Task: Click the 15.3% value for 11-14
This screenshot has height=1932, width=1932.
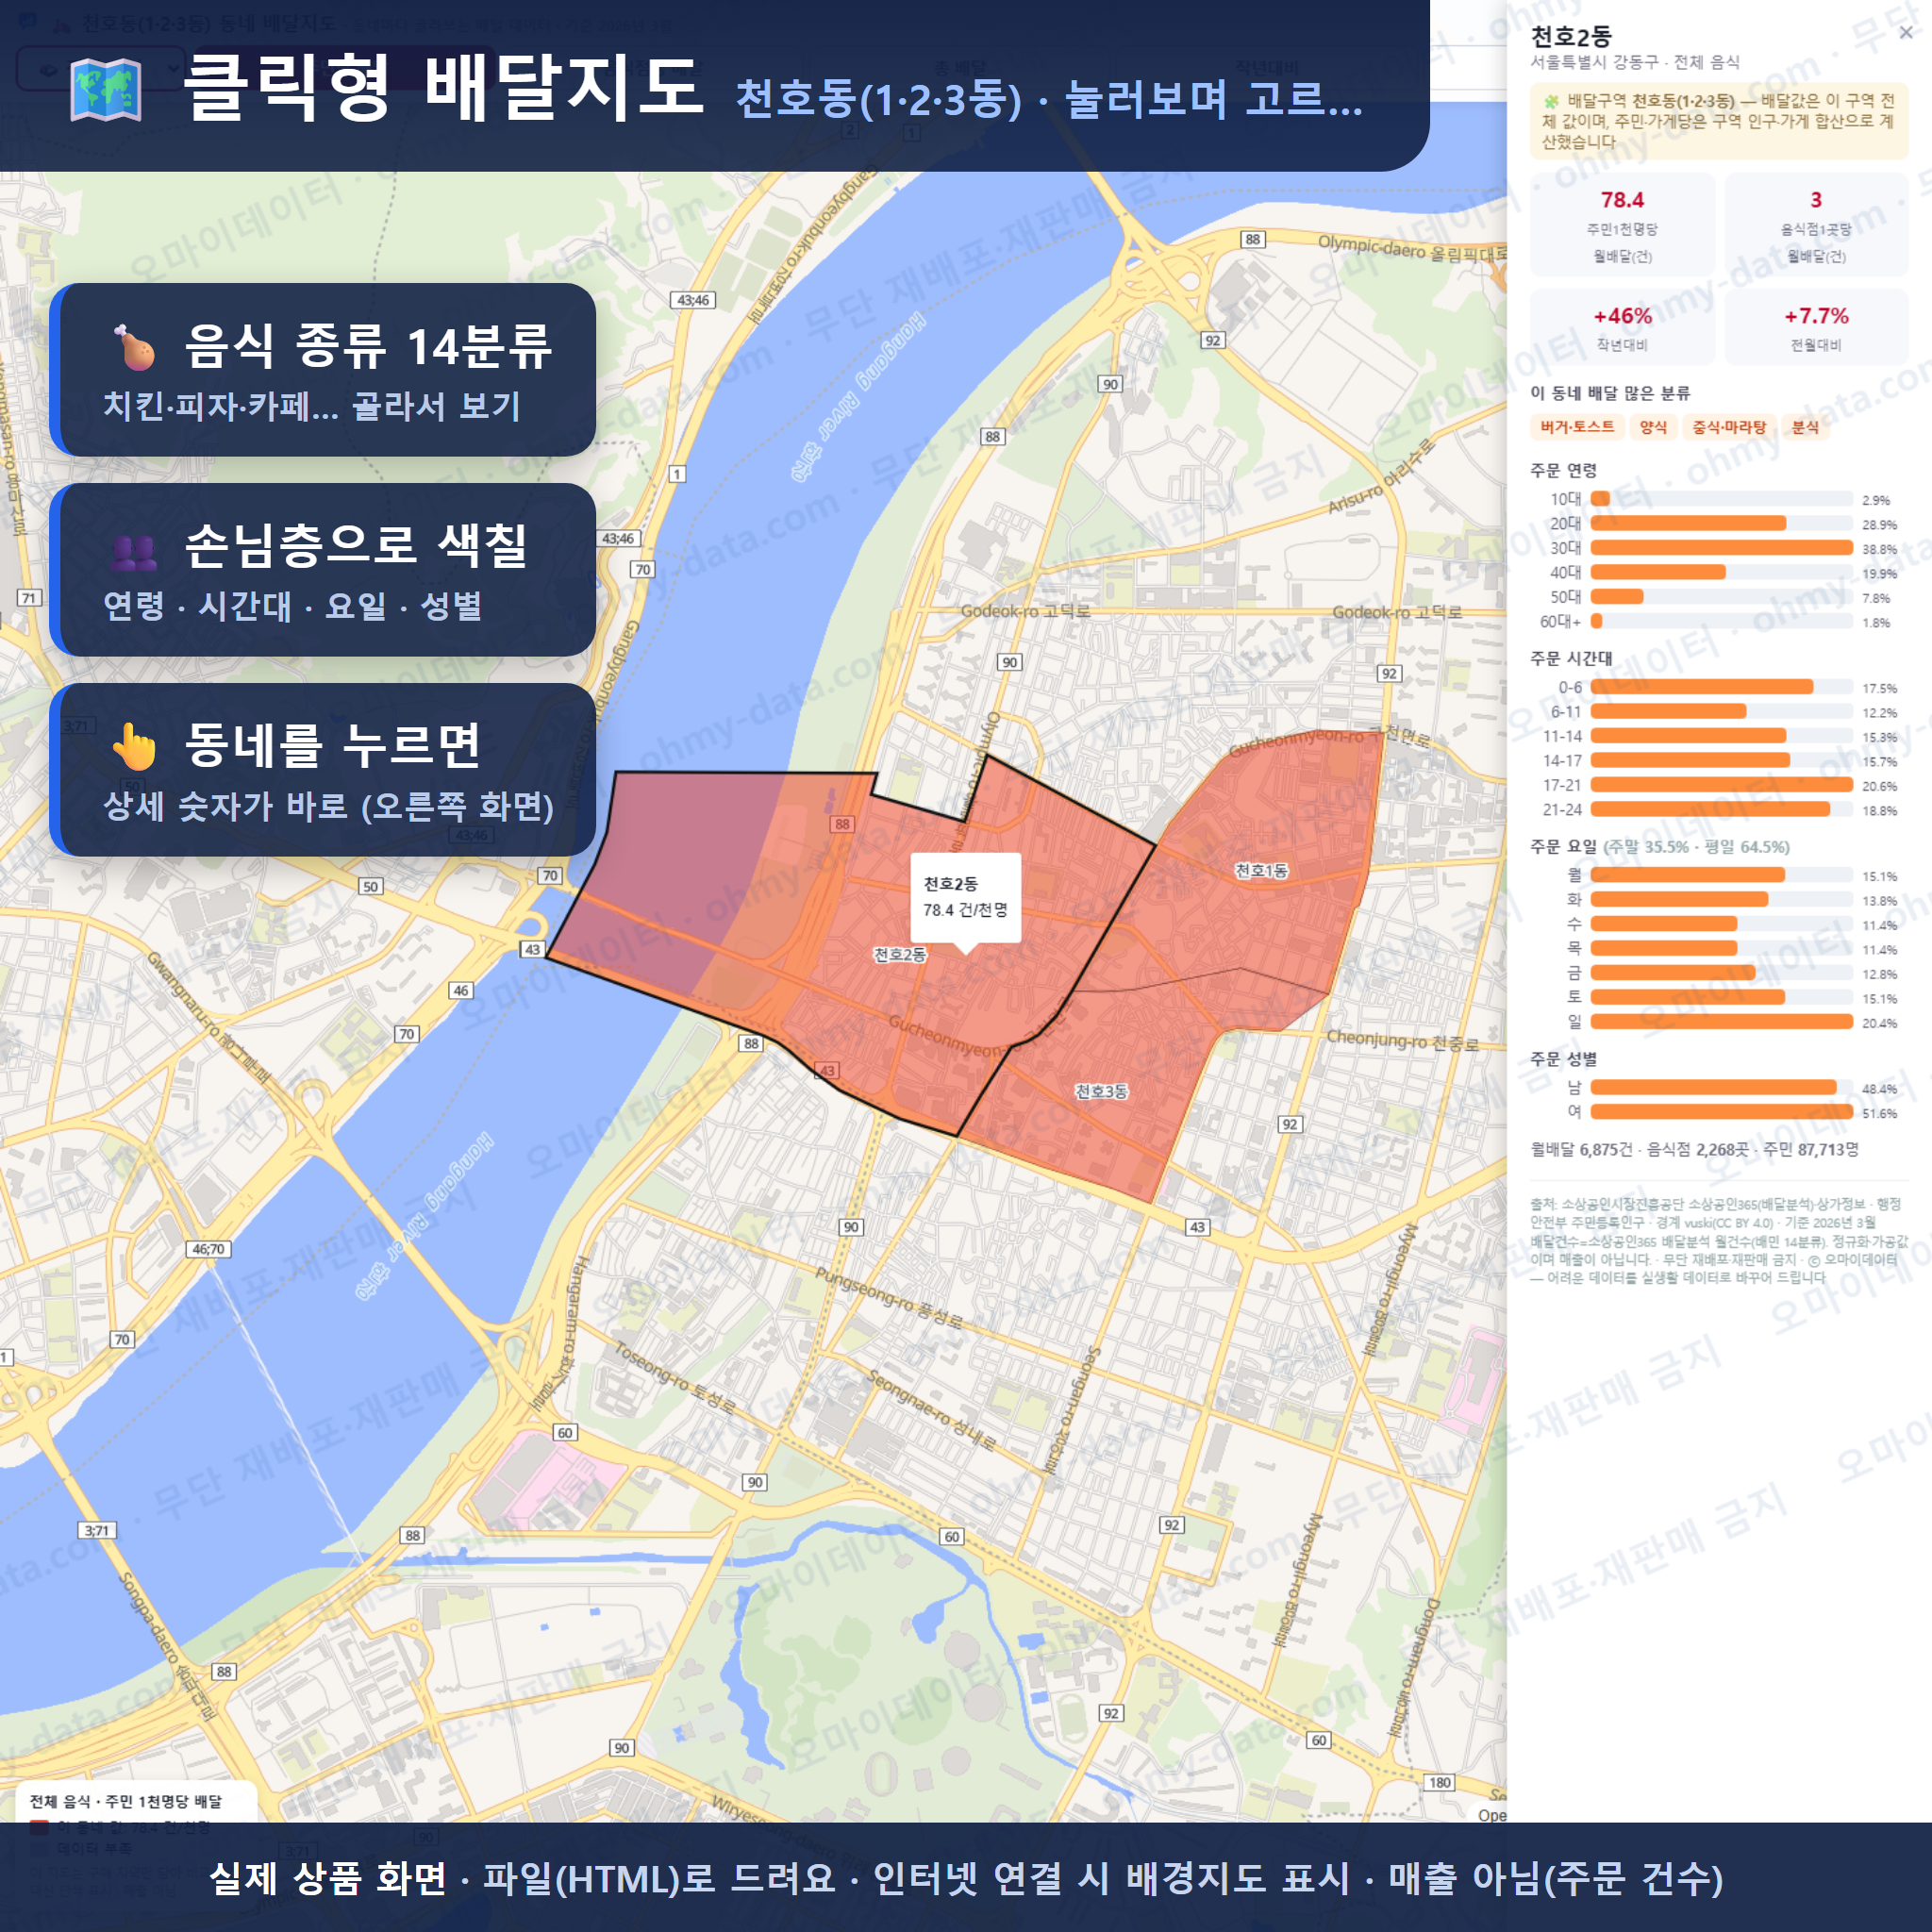Action: tap(1879, 737)
